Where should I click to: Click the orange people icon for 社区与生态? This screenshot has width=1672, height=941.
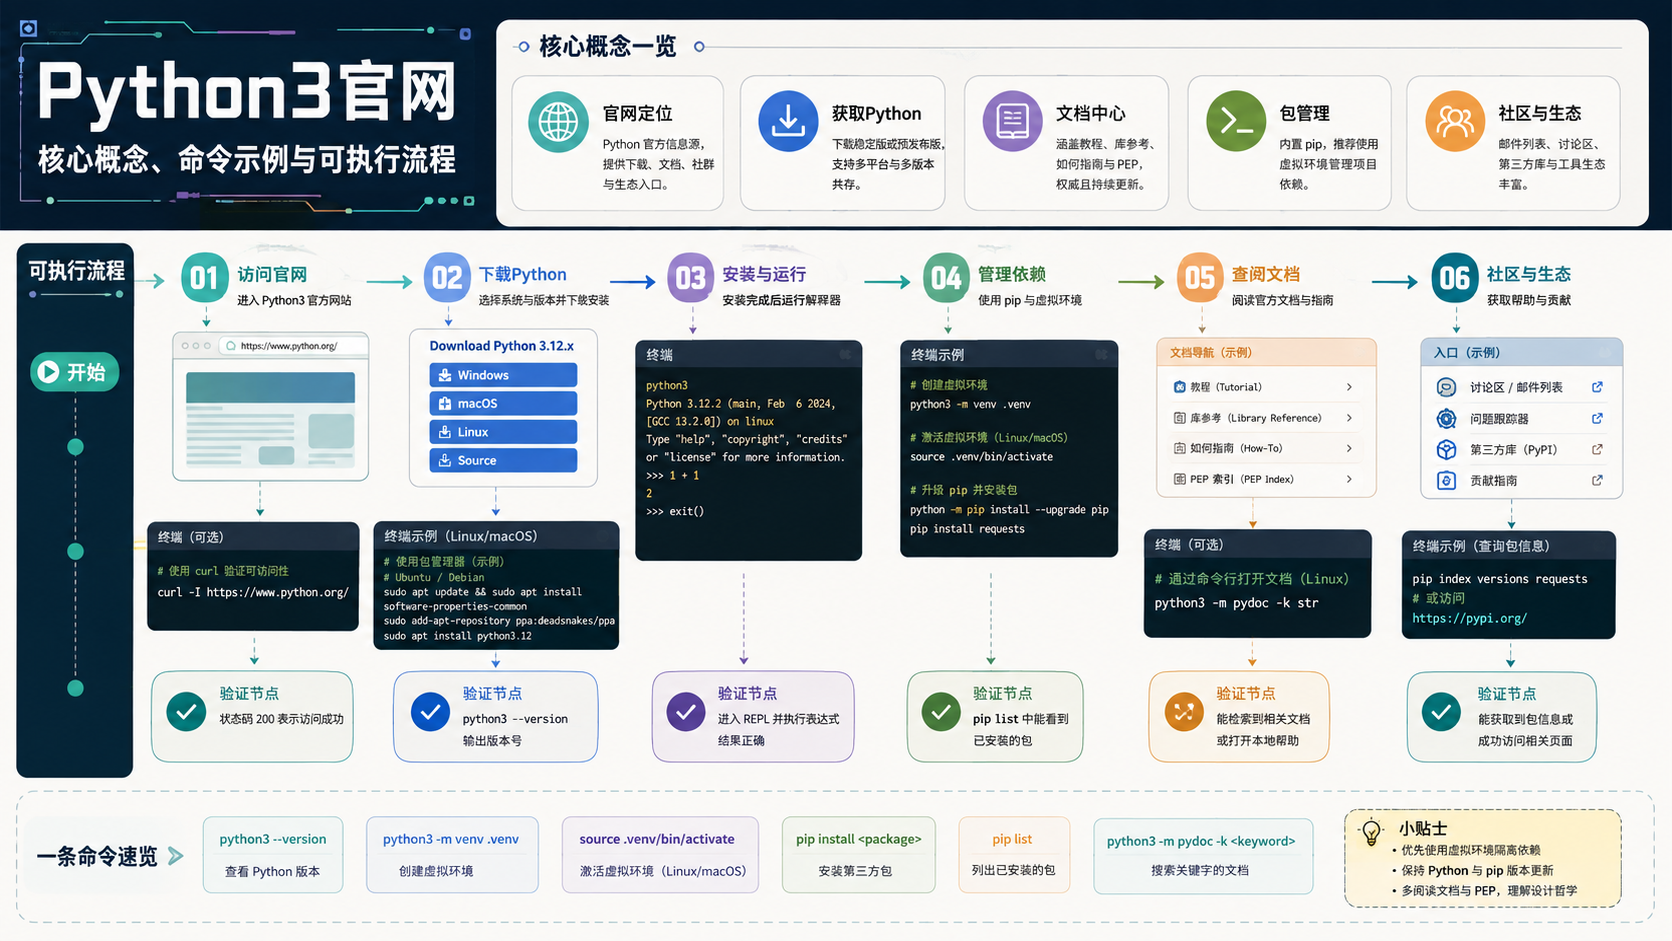[1455, 122]
